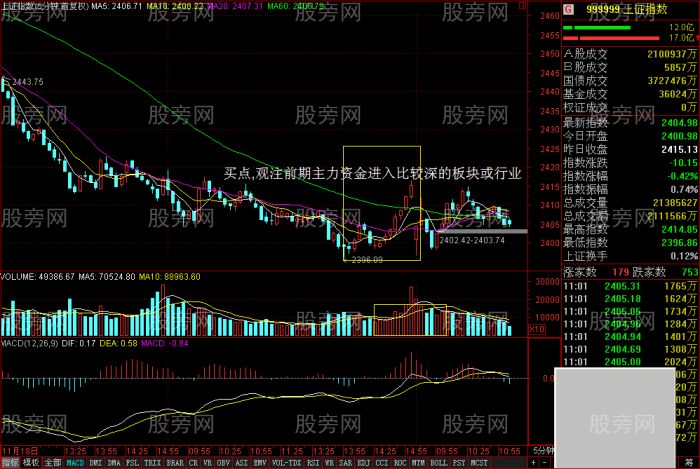Screen dimensions: 700x469
Task: Click the 11:01 2405.31 tick row
Action: (x=630, y=286)
